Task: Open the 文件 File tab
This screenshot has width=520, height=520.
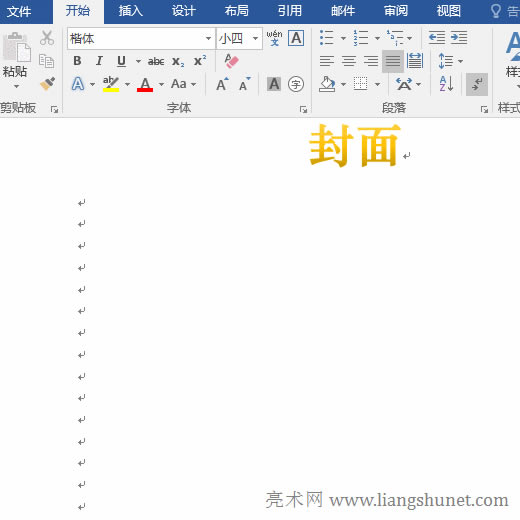Action: point(19,12)
